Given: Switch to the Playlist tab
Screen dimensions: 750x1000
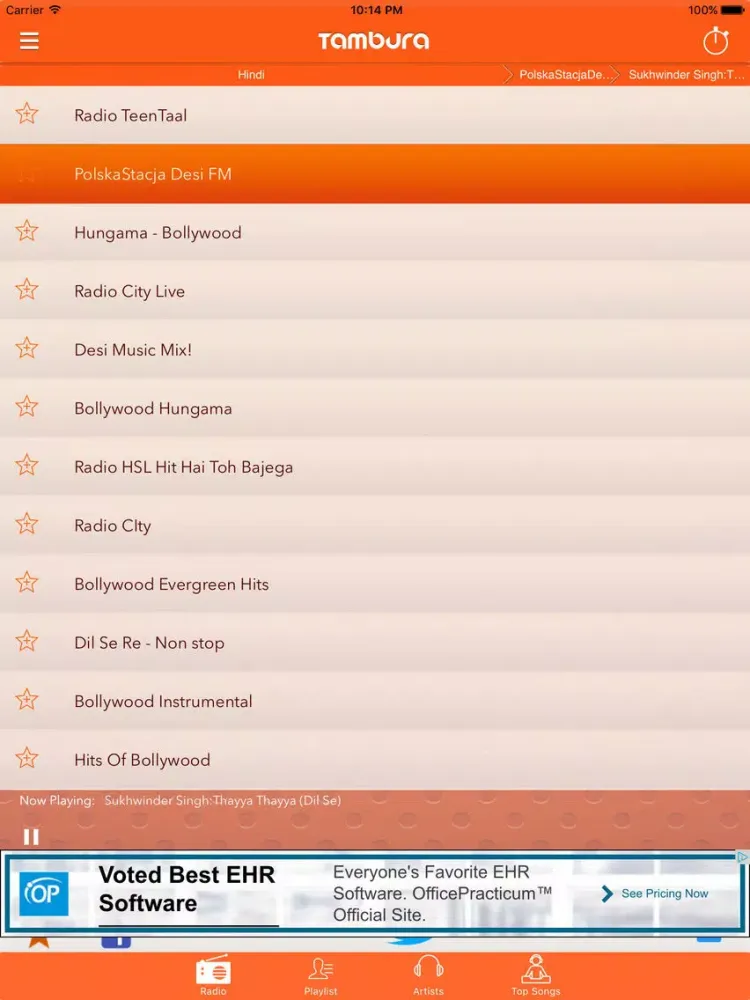Looking at the screenshot, I should point(320,976).
